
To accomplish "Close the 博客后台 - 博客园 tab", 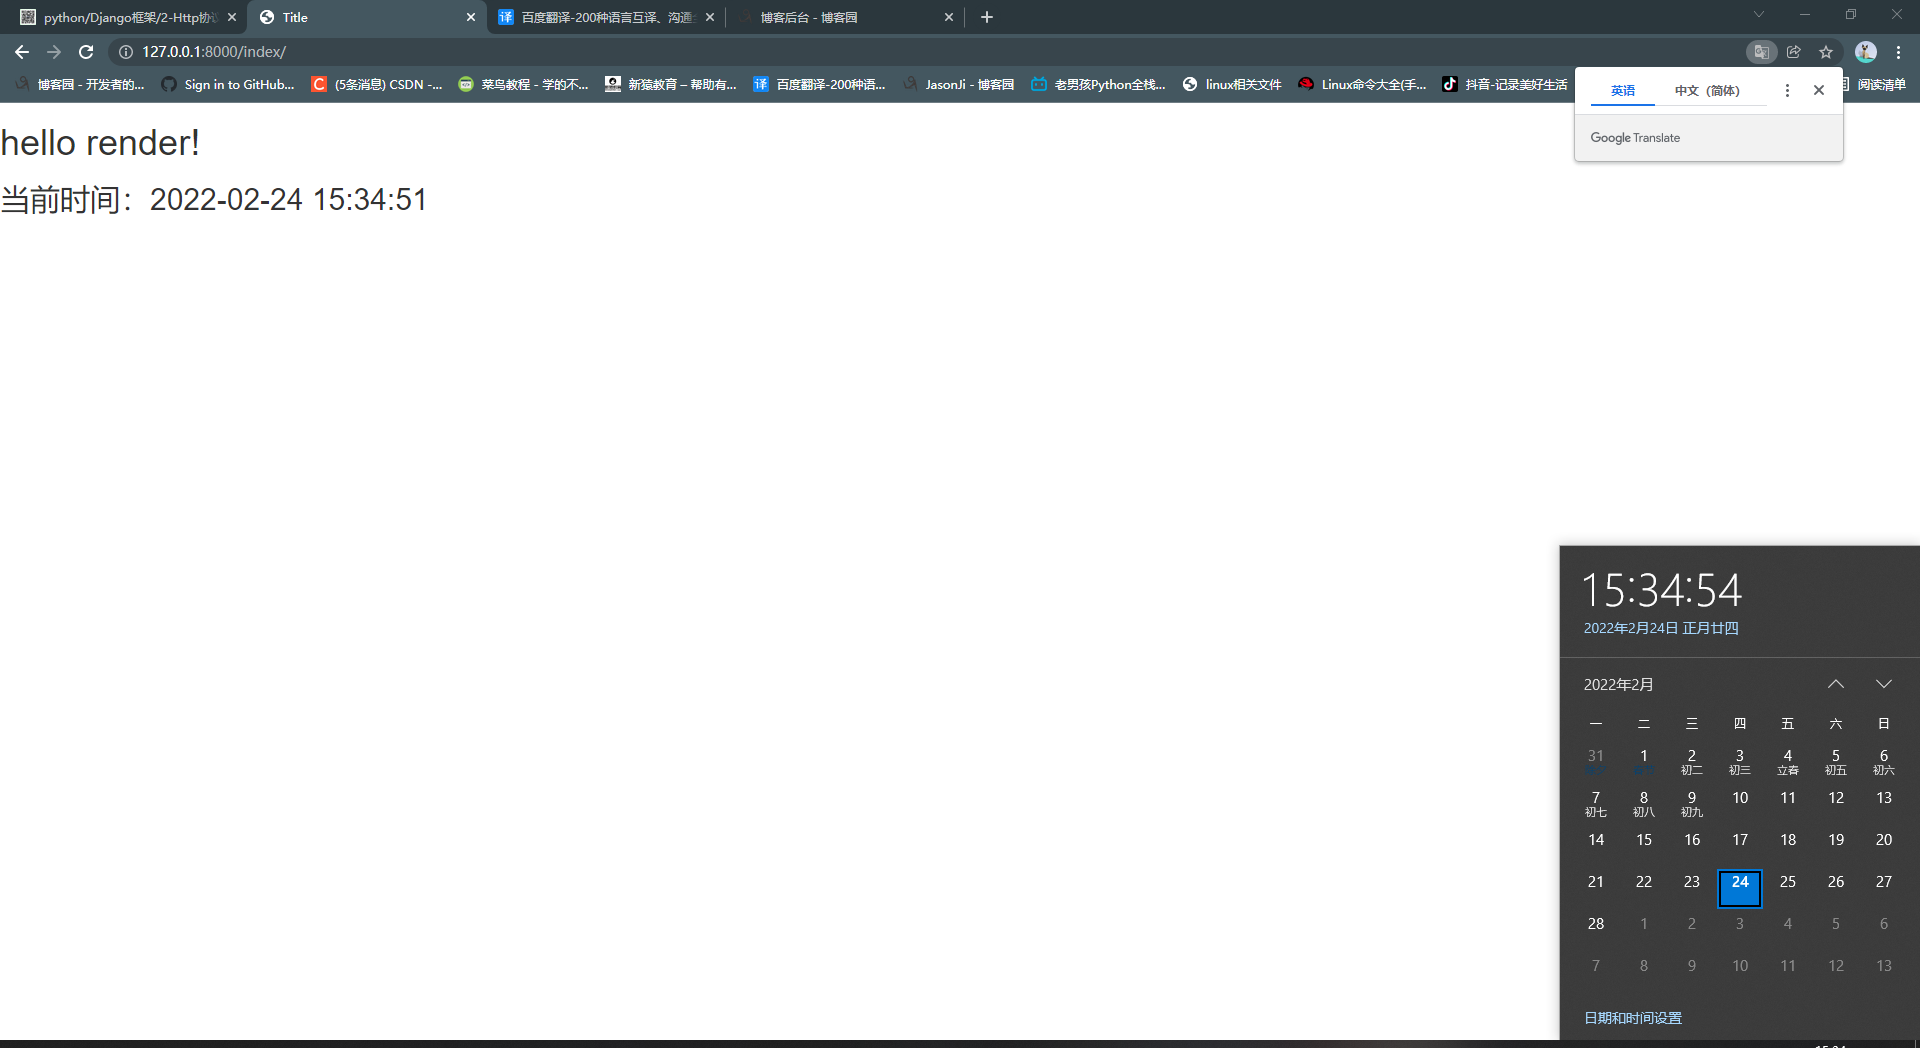I will point(949,17).
